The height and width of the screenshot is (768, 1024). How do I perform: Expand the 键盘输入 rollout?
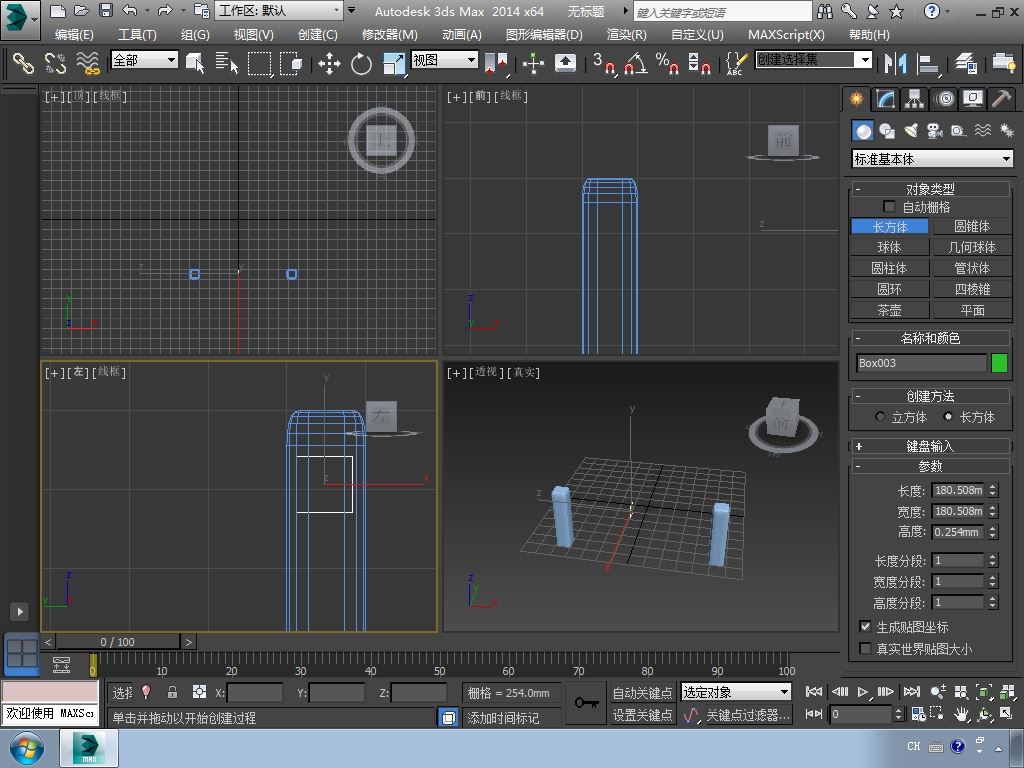[930, 446]
